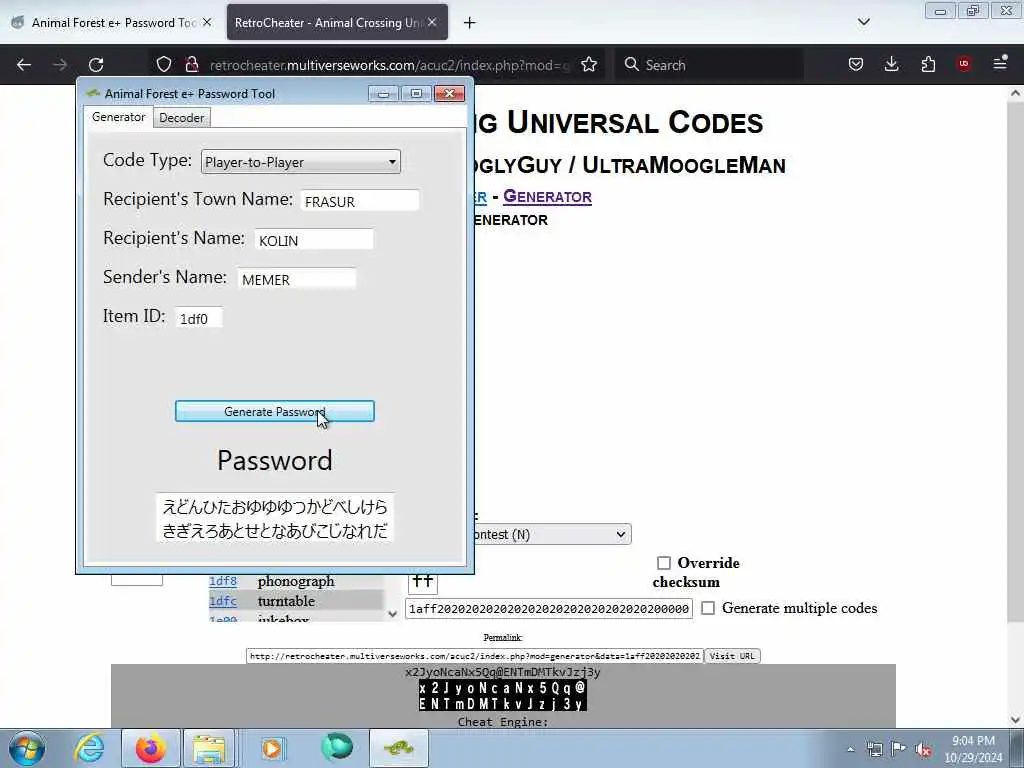Open the uBlock Origin extension icon

pyautogui.click(x=964, y=64)
